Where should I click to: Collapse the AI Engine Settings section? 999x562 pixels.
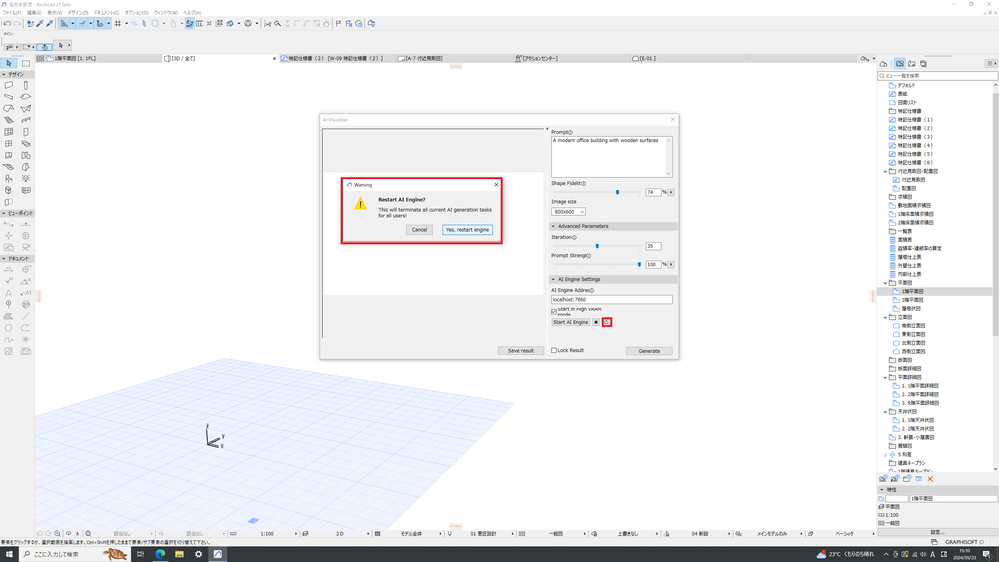point(553,279)
